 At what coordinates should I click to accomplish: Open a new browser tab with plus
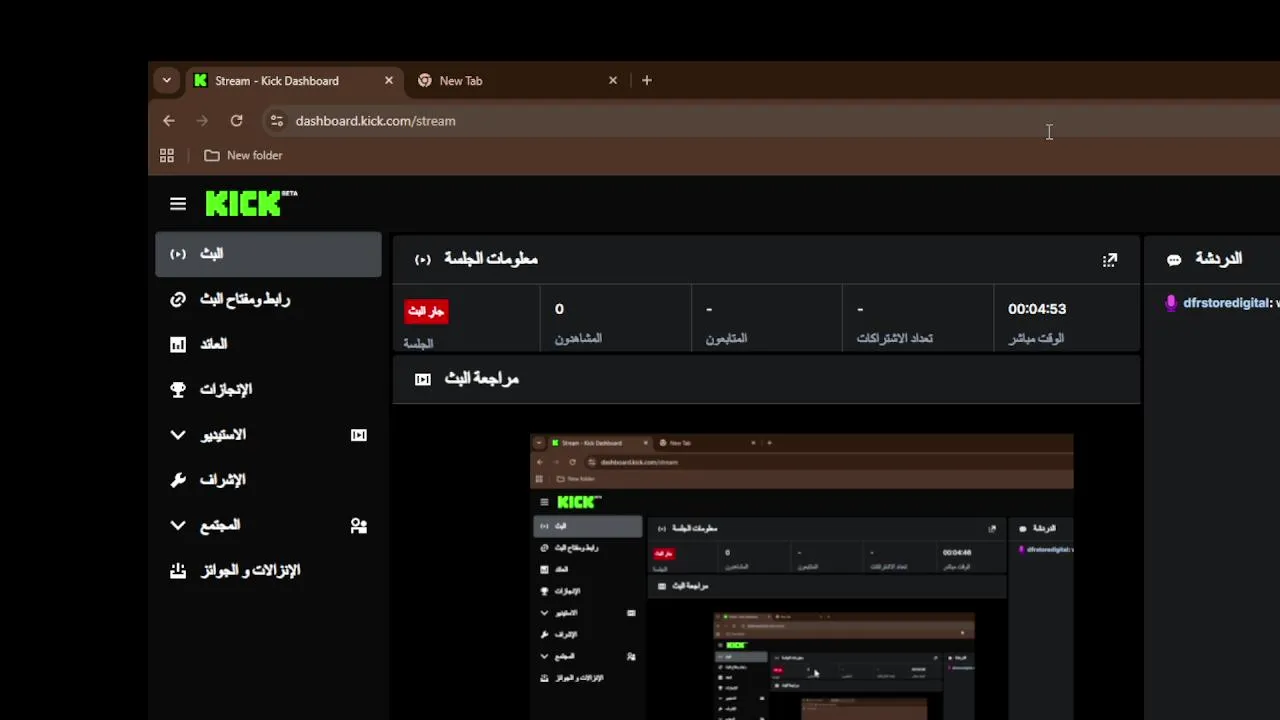[x=647, y=81]
